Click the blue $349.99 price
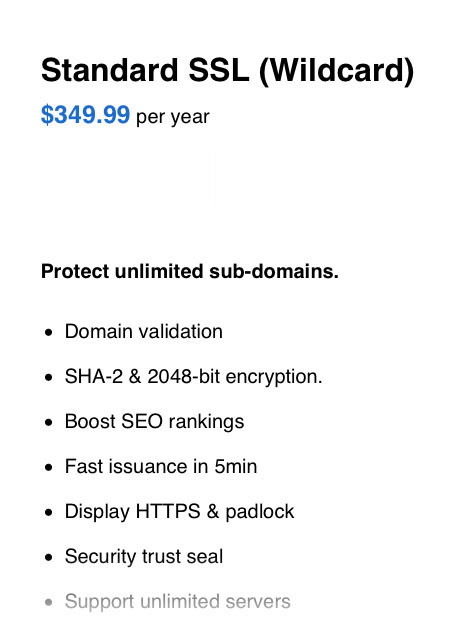 click(85, 115)
